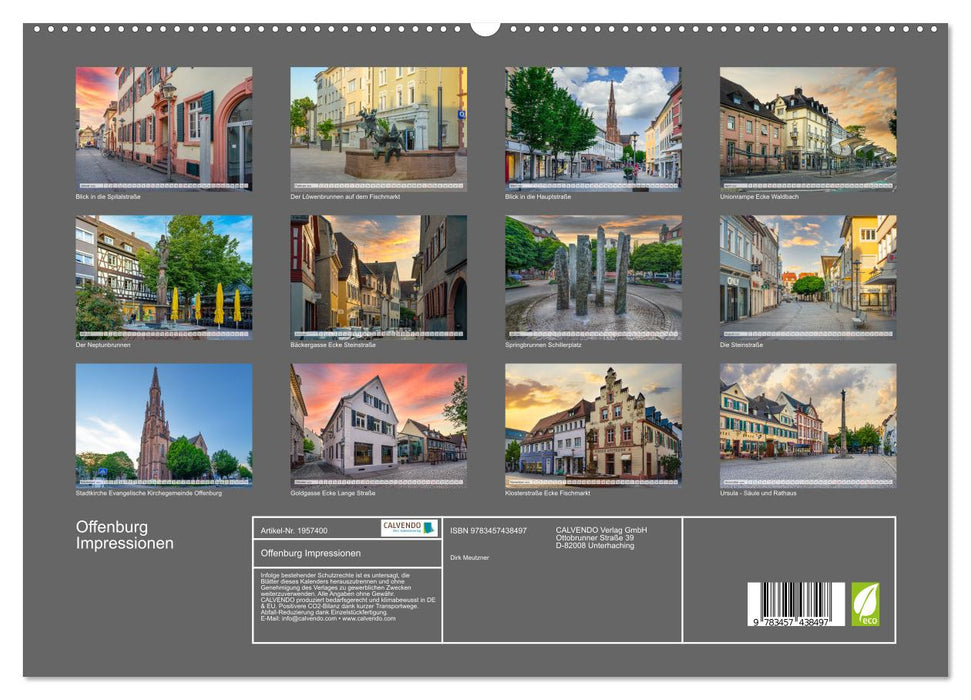Click the www.calvendo.com web link

click(370, 618)
